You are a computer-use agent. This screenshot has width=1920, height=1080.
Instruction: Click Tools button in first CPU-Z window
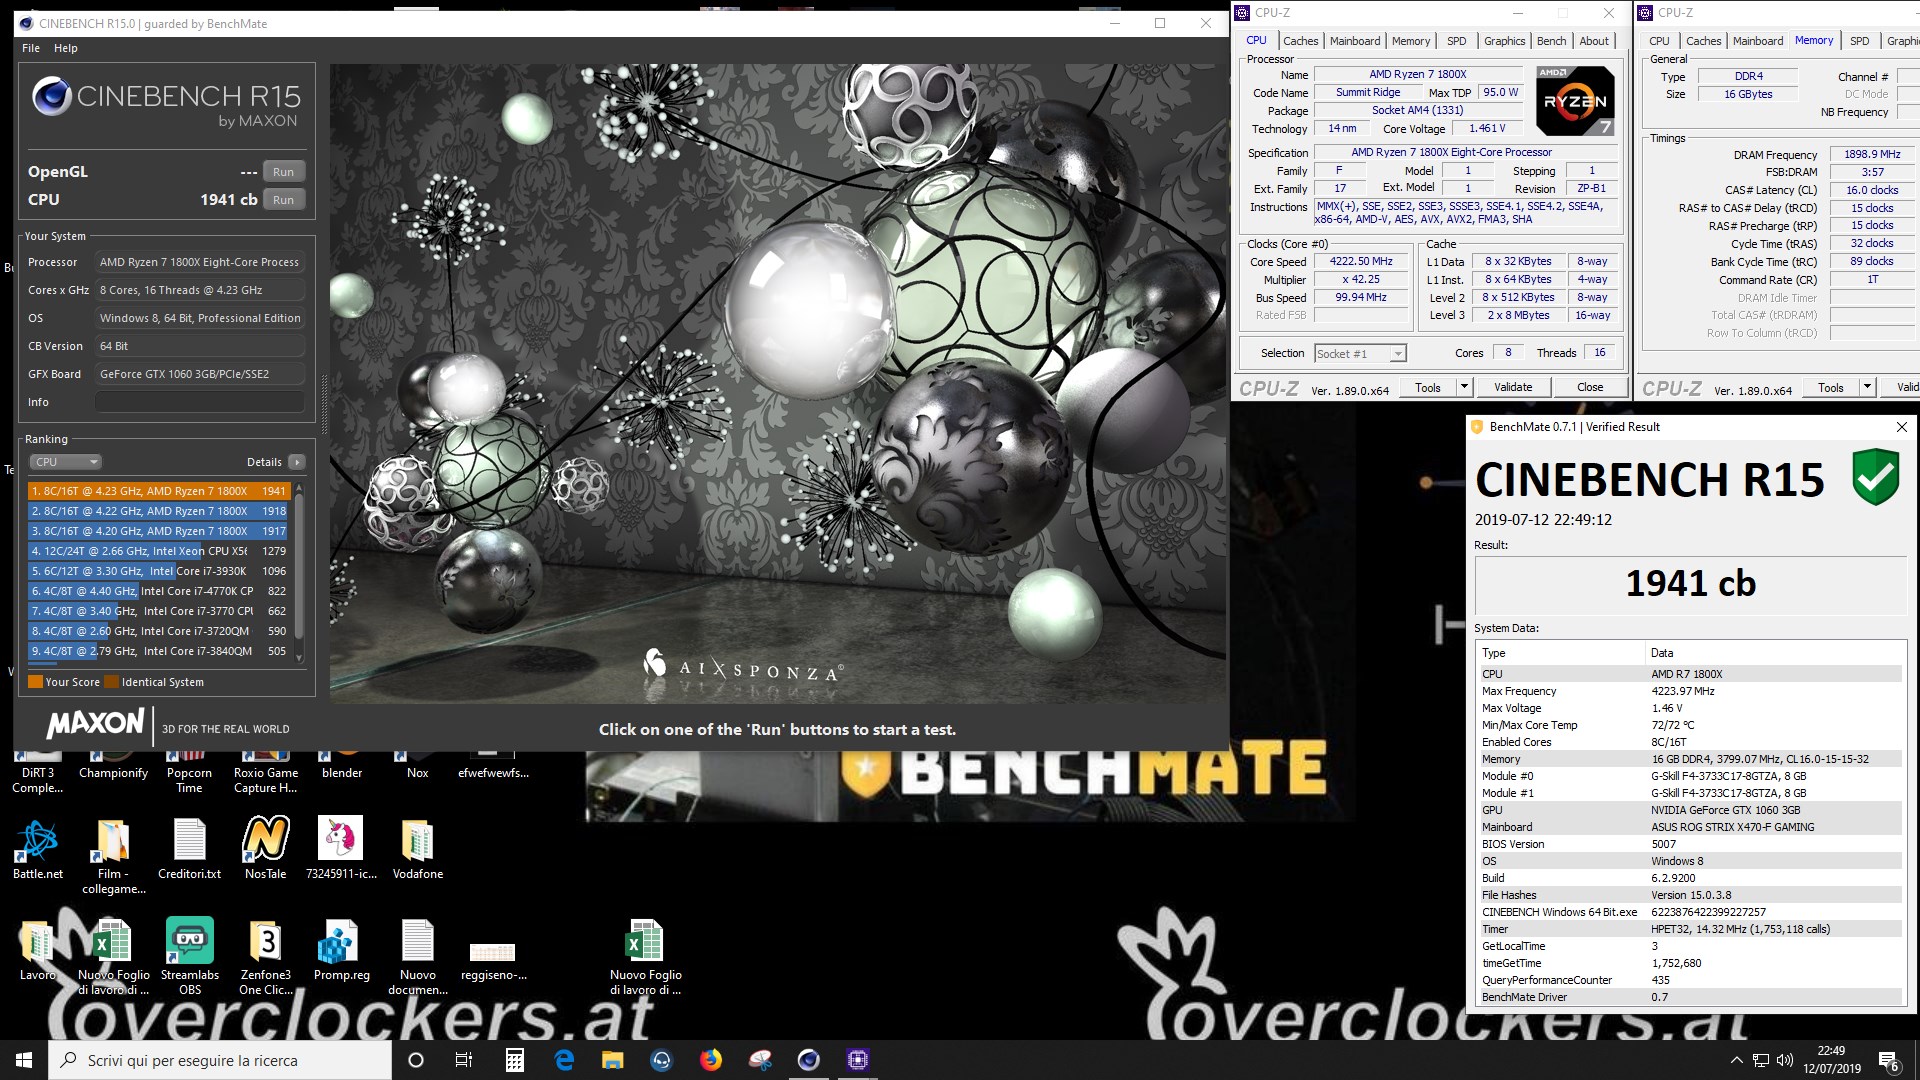tap(1428, 388)
